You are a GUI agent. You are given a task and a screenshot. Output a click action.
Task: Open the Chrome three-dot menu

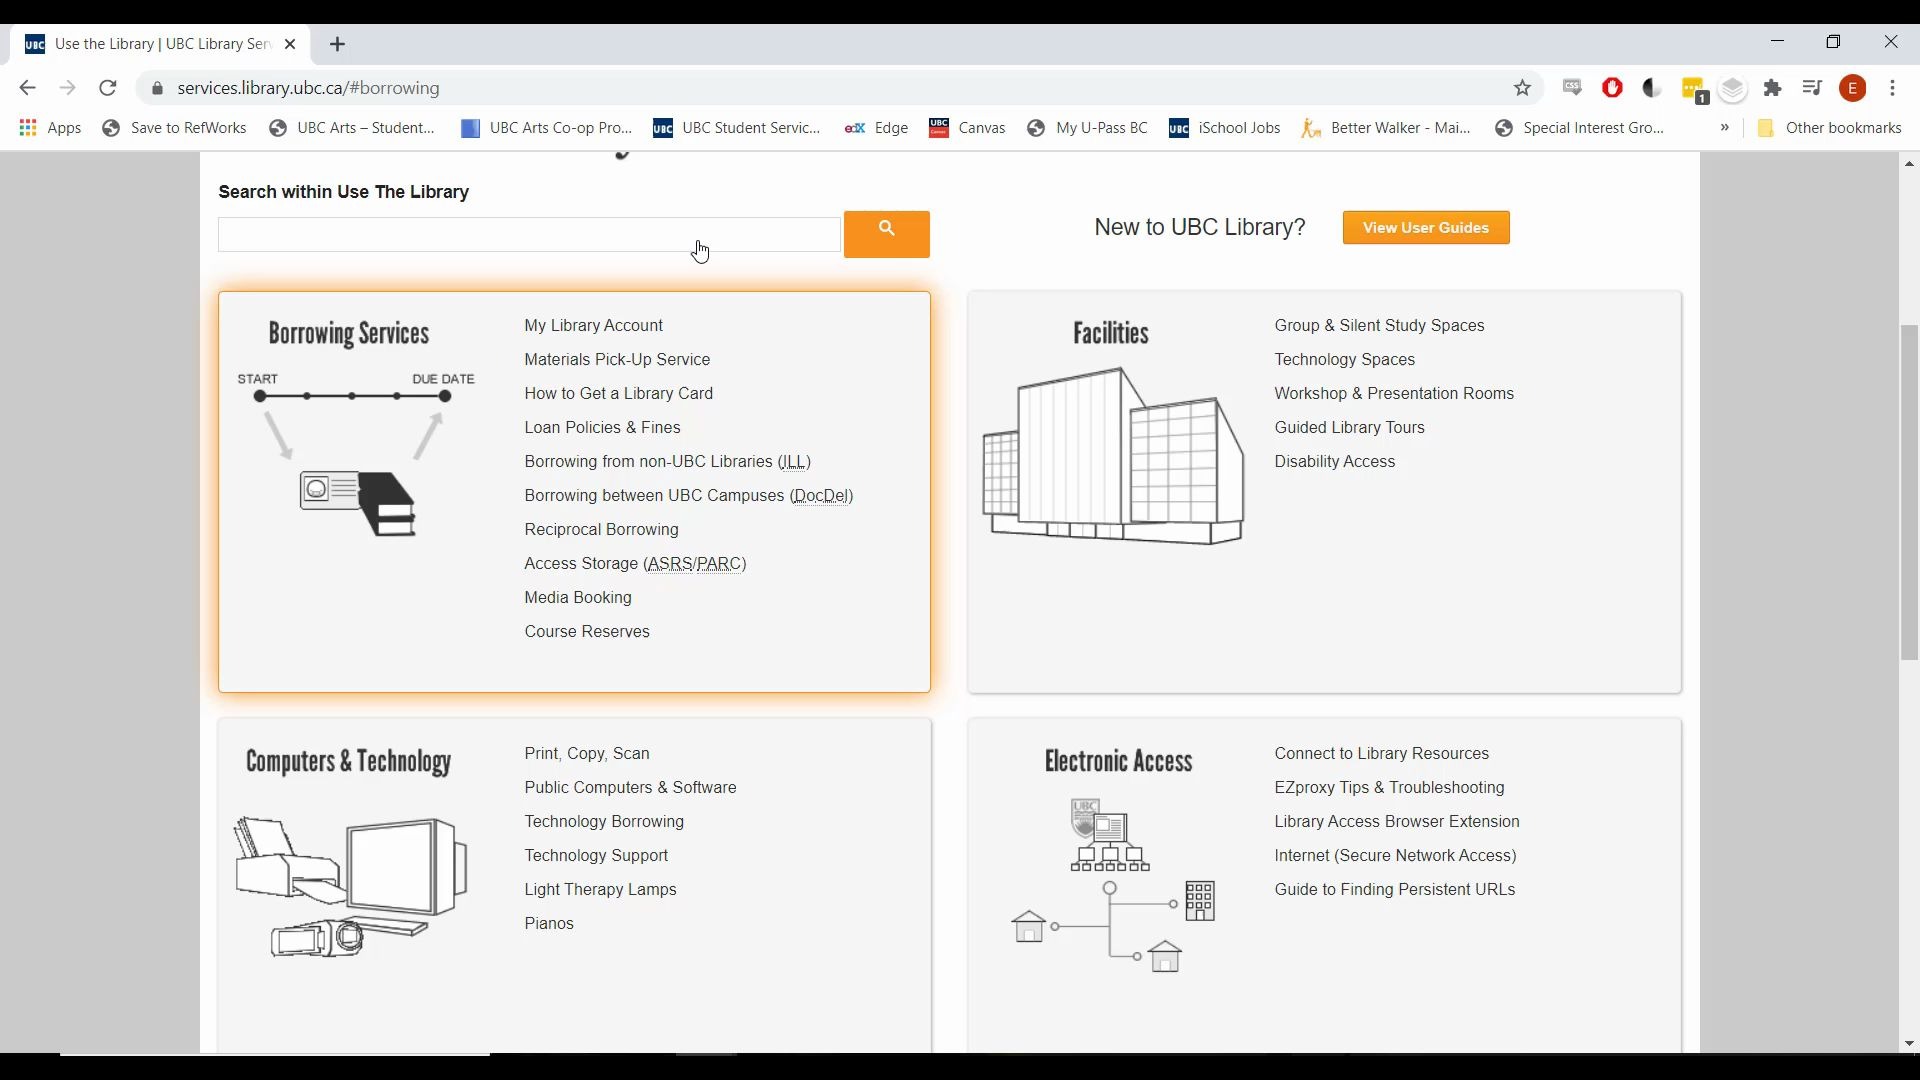point(1893,88)
